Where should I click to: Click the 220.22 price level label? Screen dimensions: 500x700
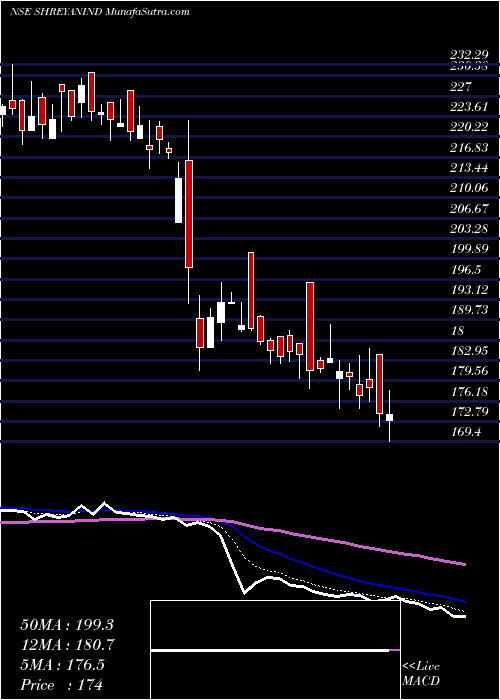[469, 127]
